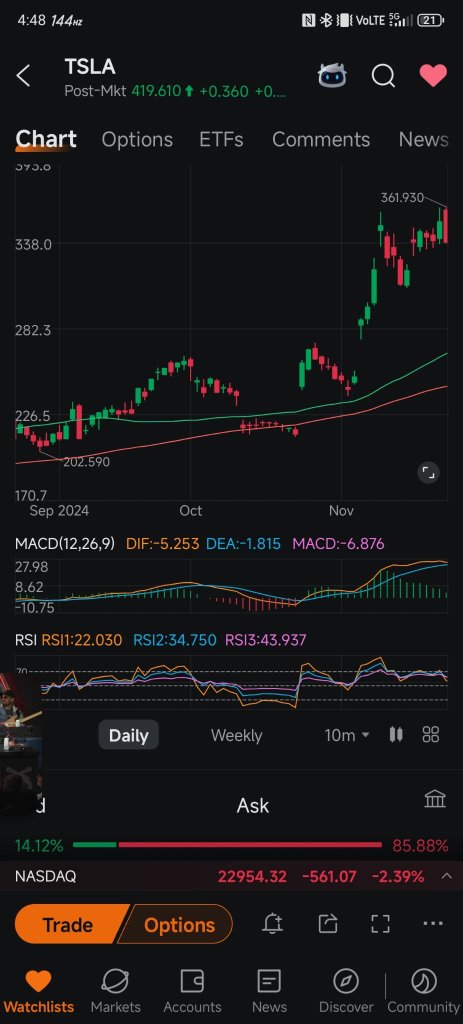463x1024 pixels.
Task: Open more actions three-dot menu
Action: pos(433,923)
